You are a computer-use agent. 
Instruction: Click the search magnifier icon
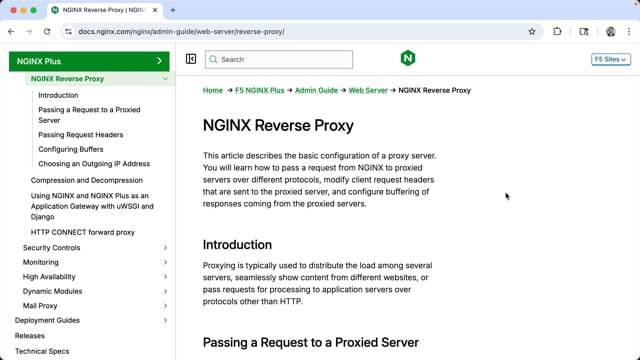point(213,60)
